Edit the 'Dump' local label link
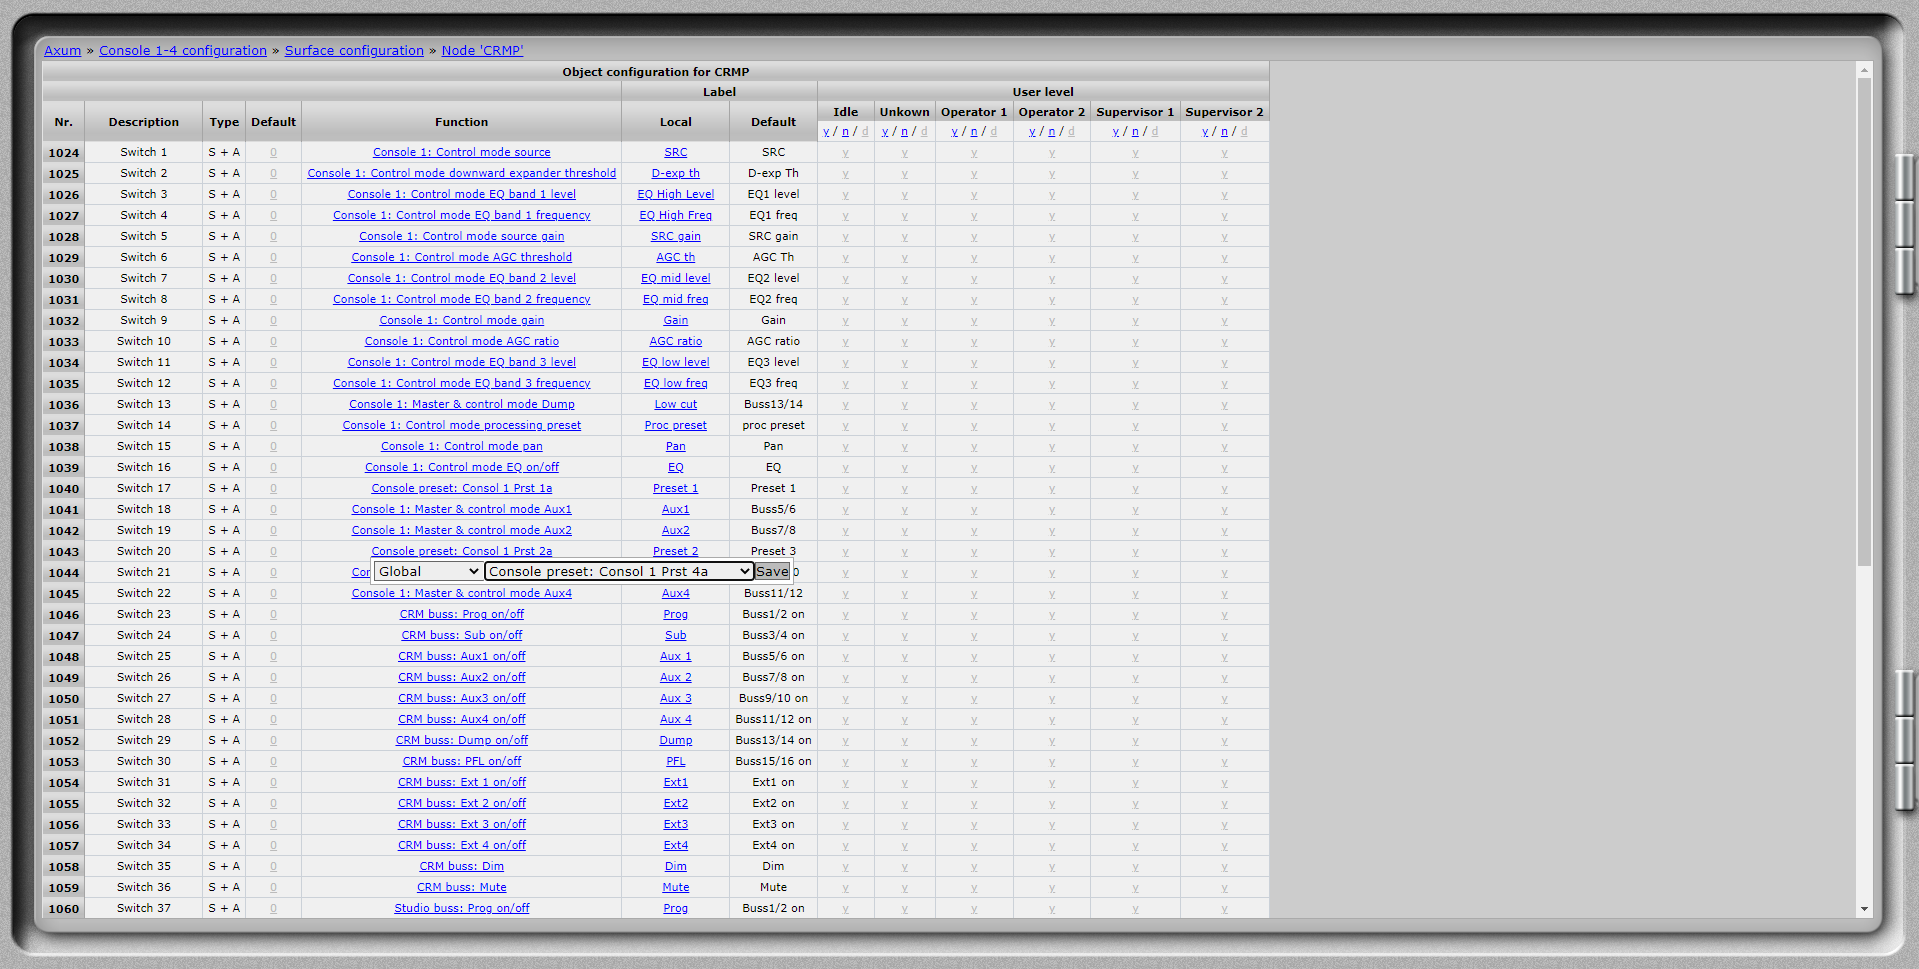1919x969 pixels. tap(675, 741)
